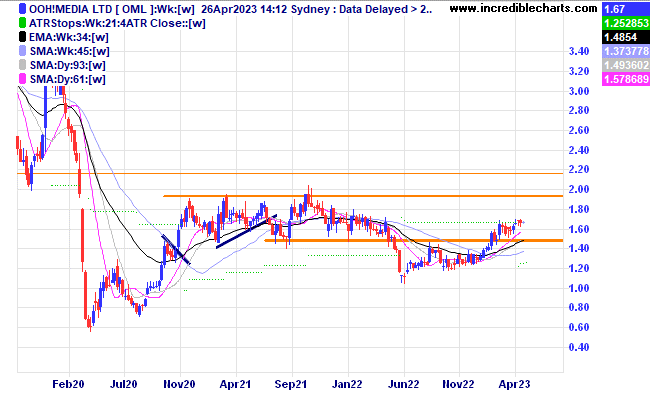Viewport: 651px width, 395px height.
Task: Click the 1.252853 ATR stop value box
Action: point(626,23)
